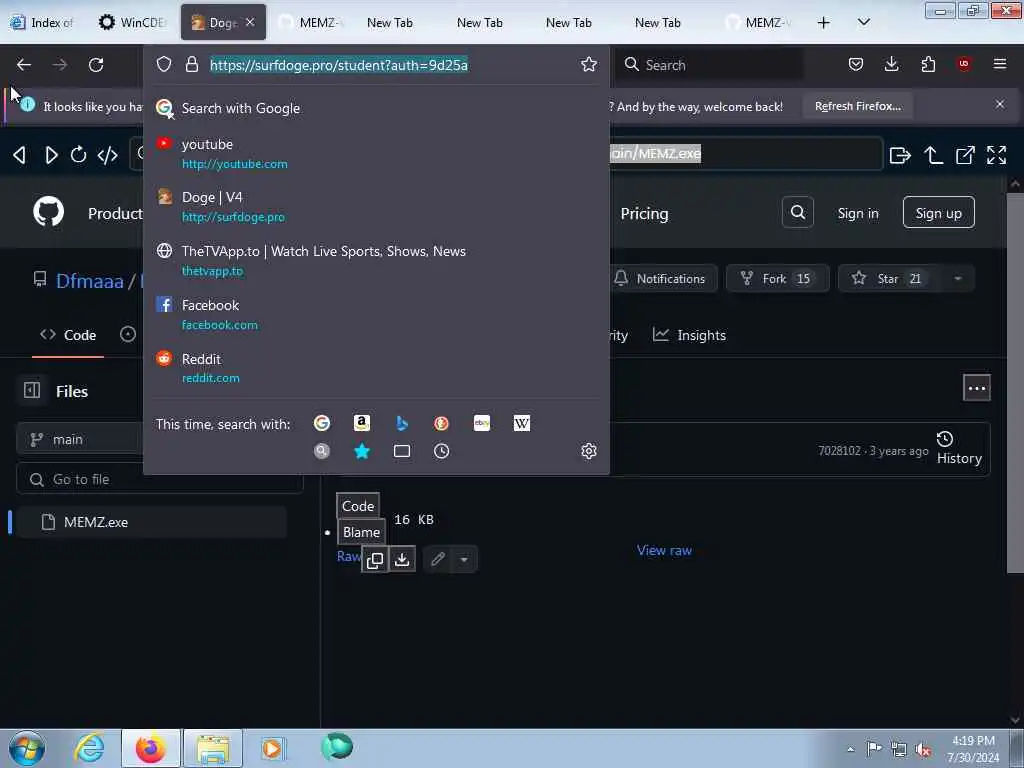Click inner proxy forward triangle icon
The height and width of the screenshot is (768, 1024).
51,155
